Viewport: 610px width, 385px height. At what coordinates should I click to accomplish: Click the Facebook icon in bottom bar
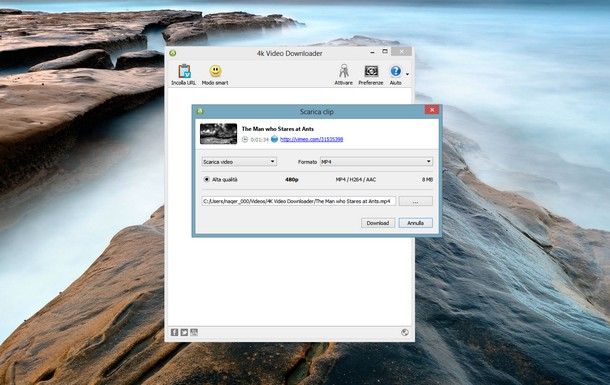(175, 332)
